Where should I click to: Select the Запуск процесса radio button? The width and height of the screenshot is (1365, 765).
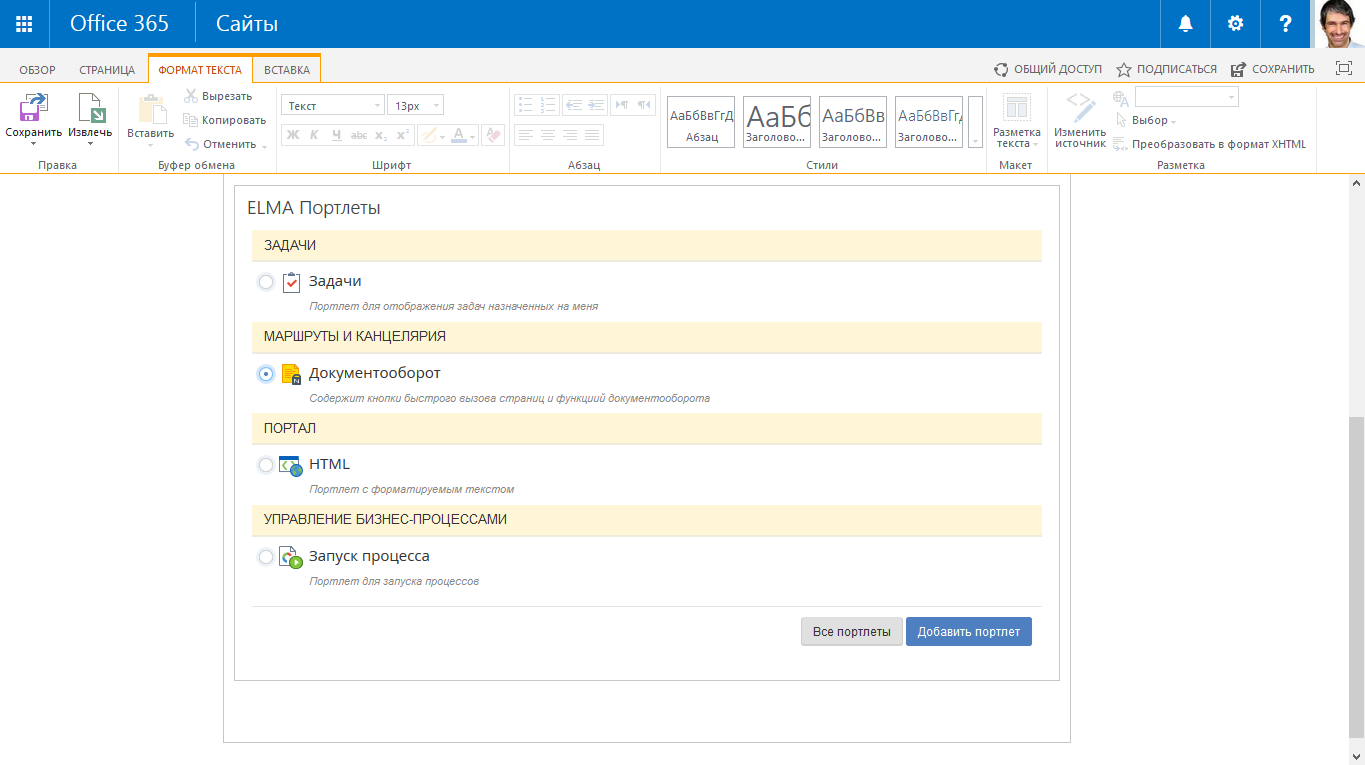pyautogui.click(x=266, y=557)
